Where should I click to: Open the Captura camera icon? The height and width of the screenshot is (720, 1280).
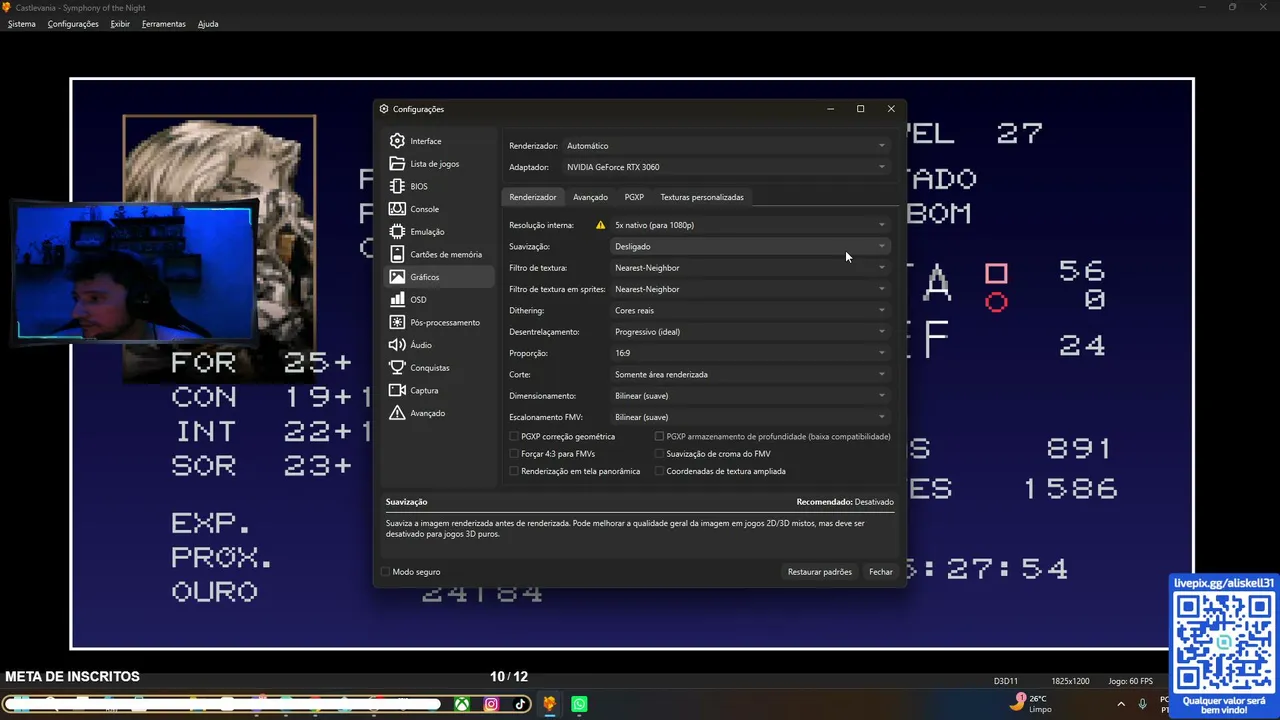click(397, 390)
